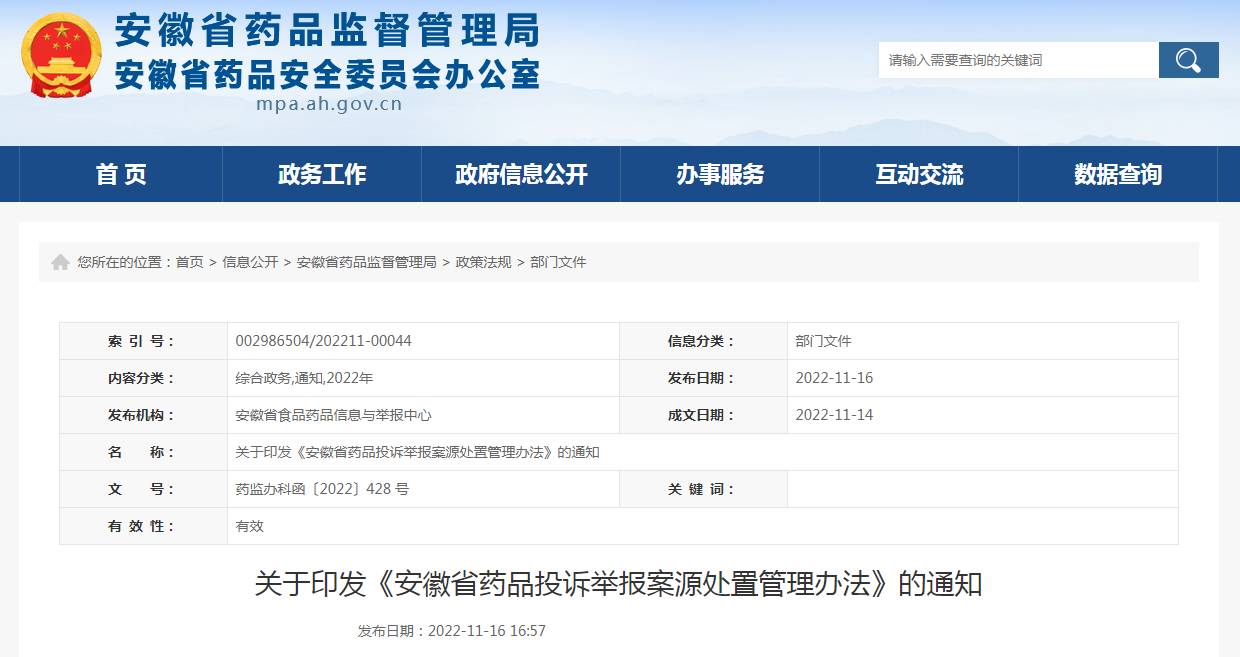Click the mpa.ah.gov.cn domain text

(329, 103)
